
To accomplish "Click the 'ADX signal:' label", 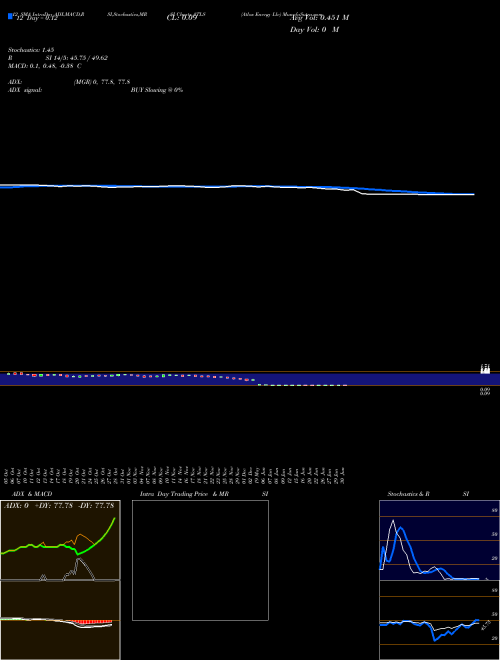I will tap(24, 90).
